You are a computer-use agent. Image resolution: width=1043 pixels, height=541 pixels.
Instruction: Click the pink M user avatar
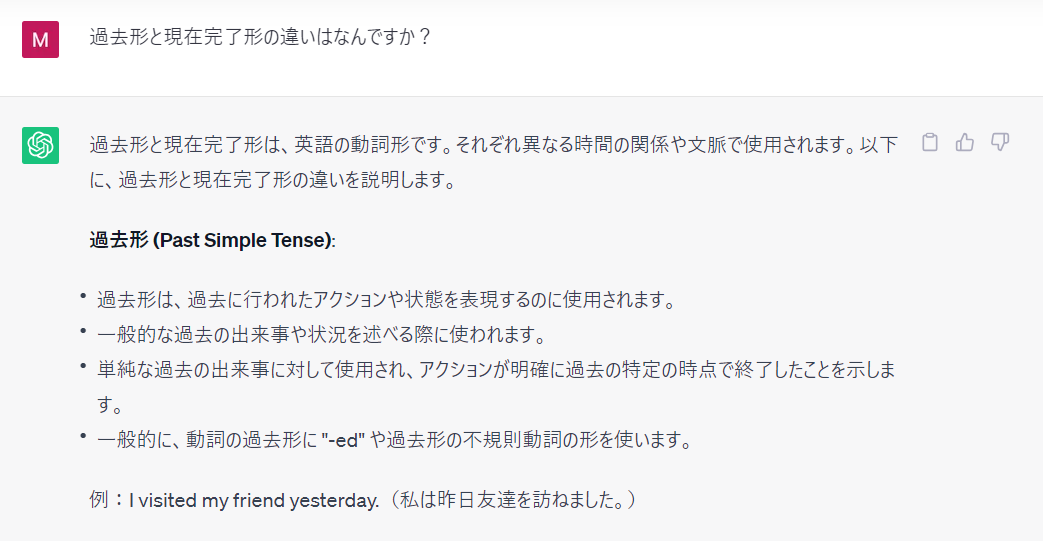coord(41,39)
